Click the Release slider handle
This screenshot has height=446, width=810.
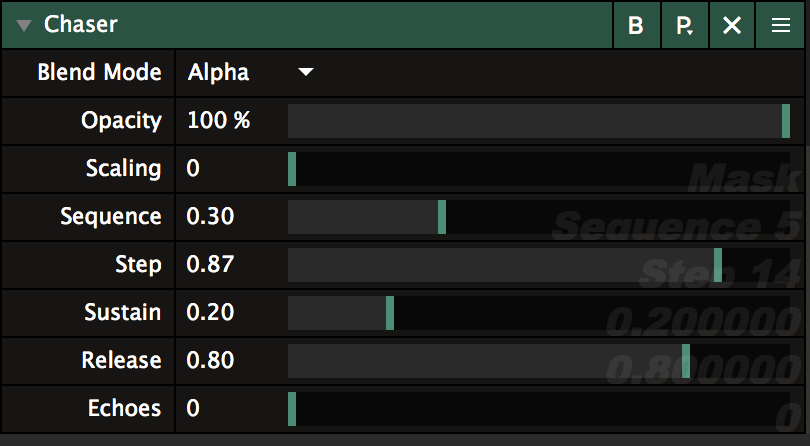pos(686,360)
